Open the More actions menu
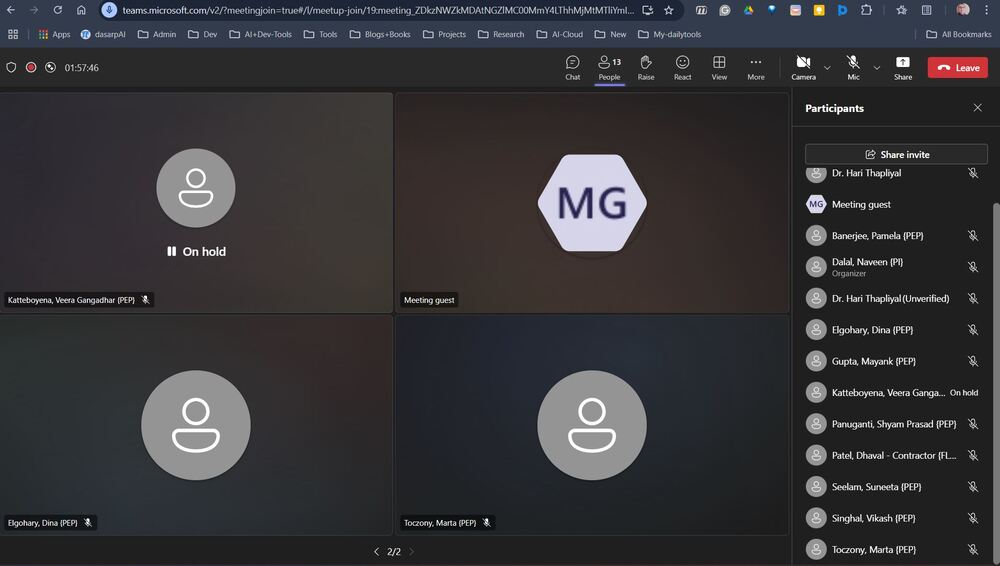The width and height of the screenshot is (1000, 566). (x=756, y=68)
